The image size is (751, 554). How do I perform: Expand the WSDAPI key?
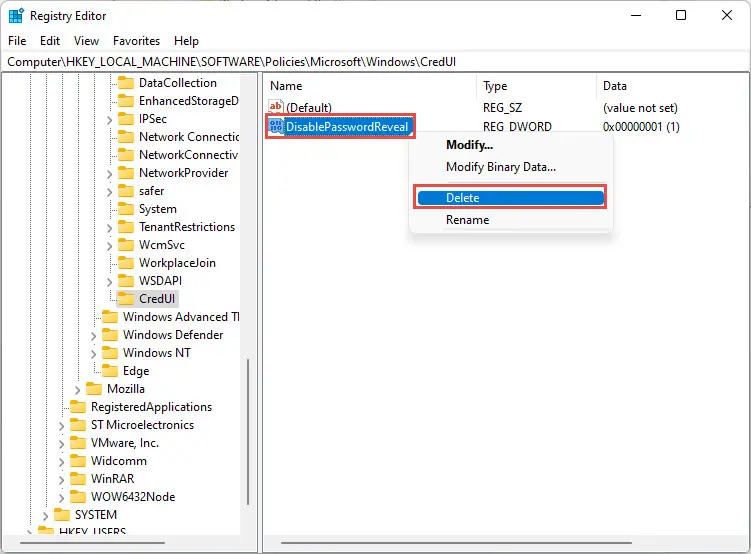click(109, 282)
